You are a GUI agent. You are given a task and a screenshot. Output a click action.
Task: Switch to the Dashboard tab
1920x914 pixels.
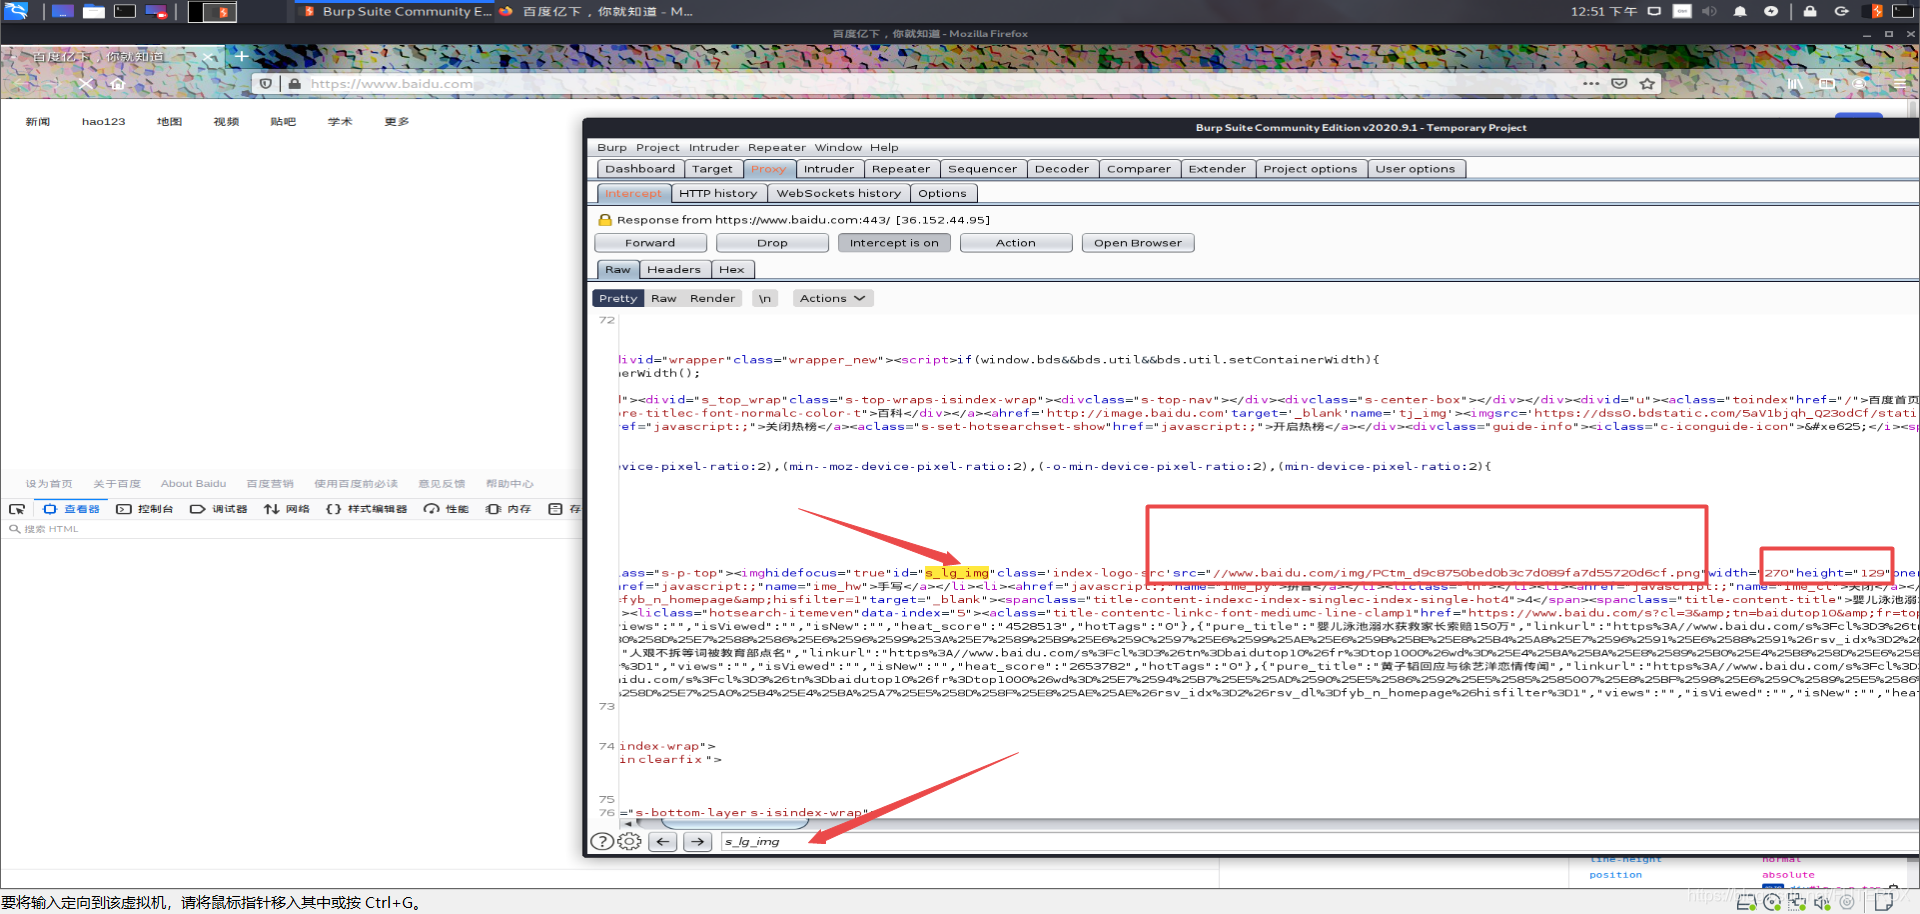(640, 169)
